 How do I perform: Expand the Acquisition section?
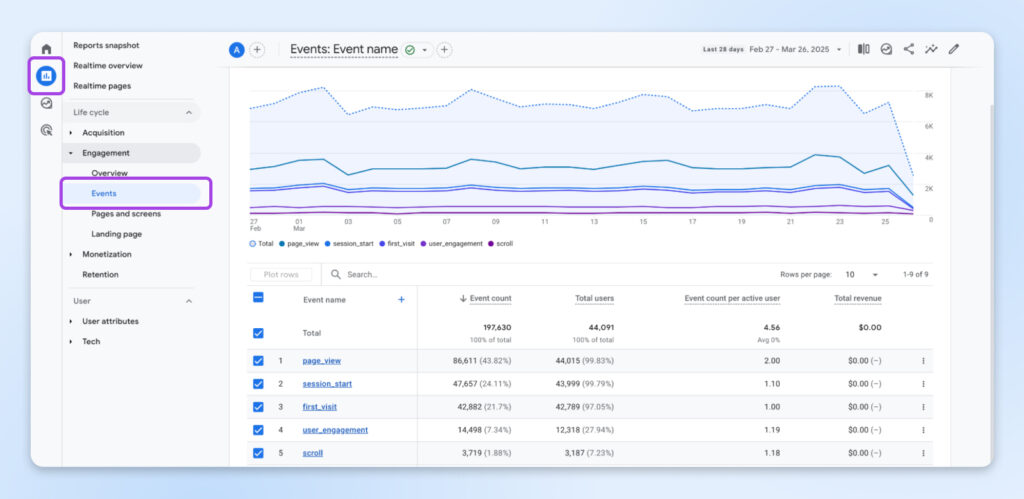pyautogui.click(x=104, y=133)
